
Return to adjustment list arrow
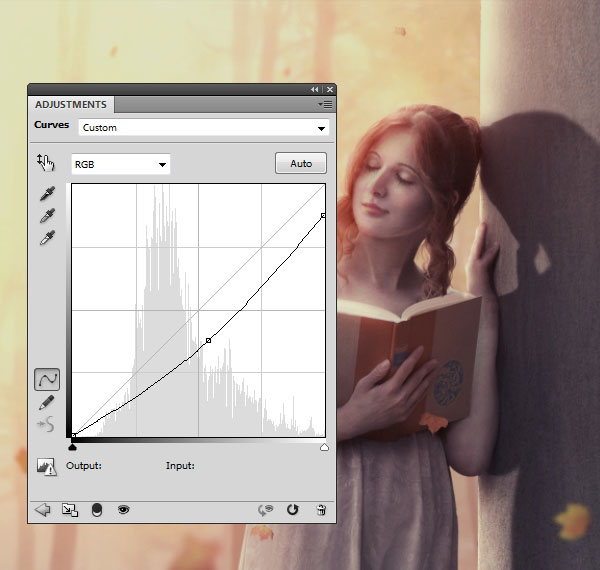42,510
